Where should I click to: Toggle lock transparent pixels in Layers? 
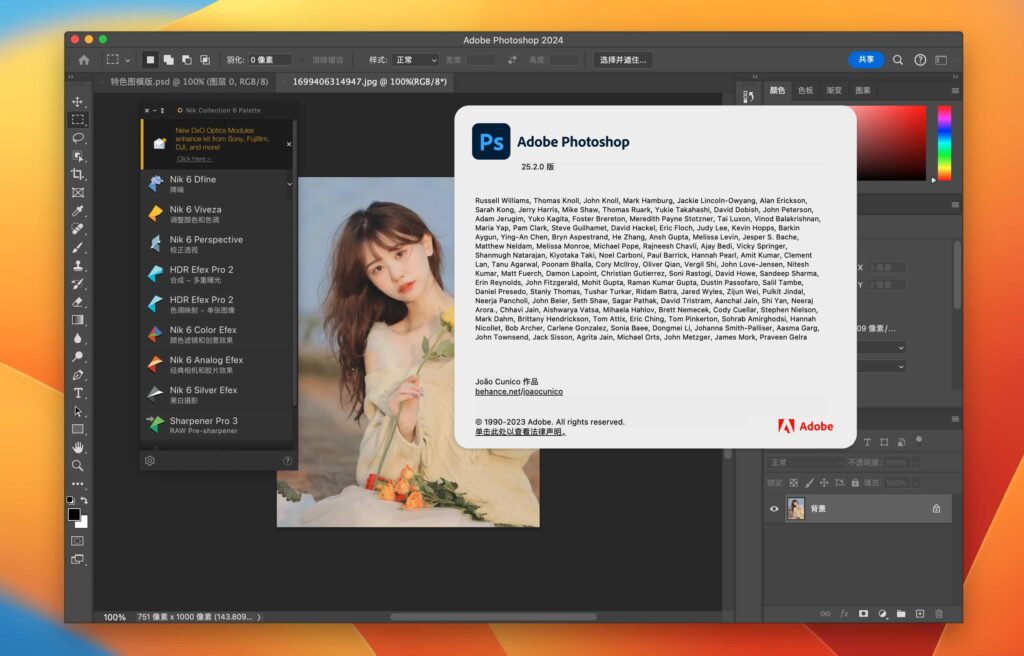[x=793, y=483]
